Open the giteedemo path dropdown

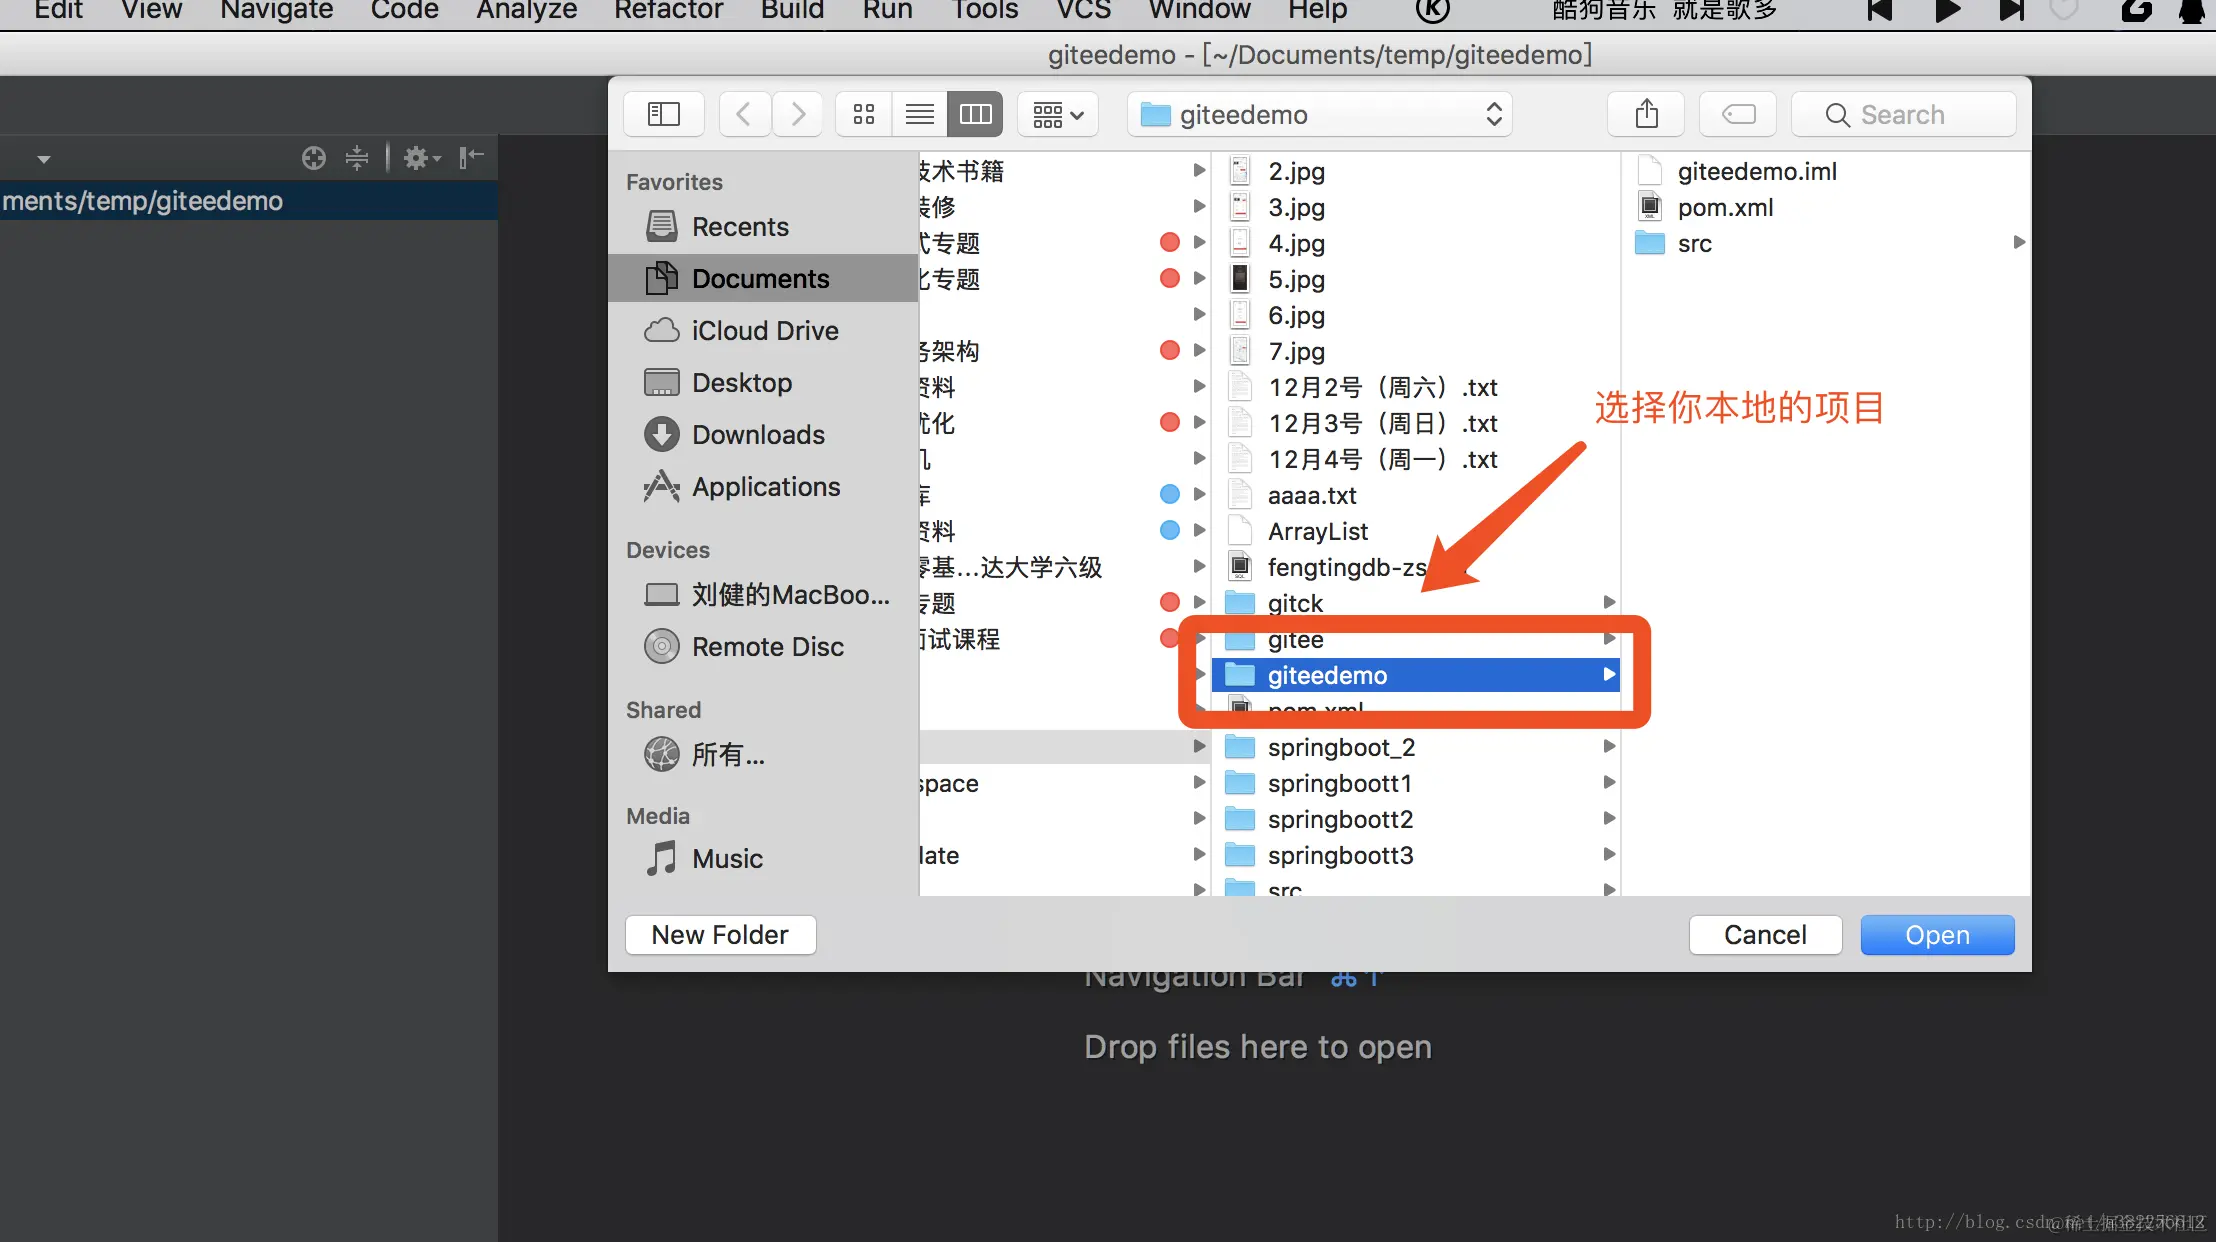(x=1319, y=115)
